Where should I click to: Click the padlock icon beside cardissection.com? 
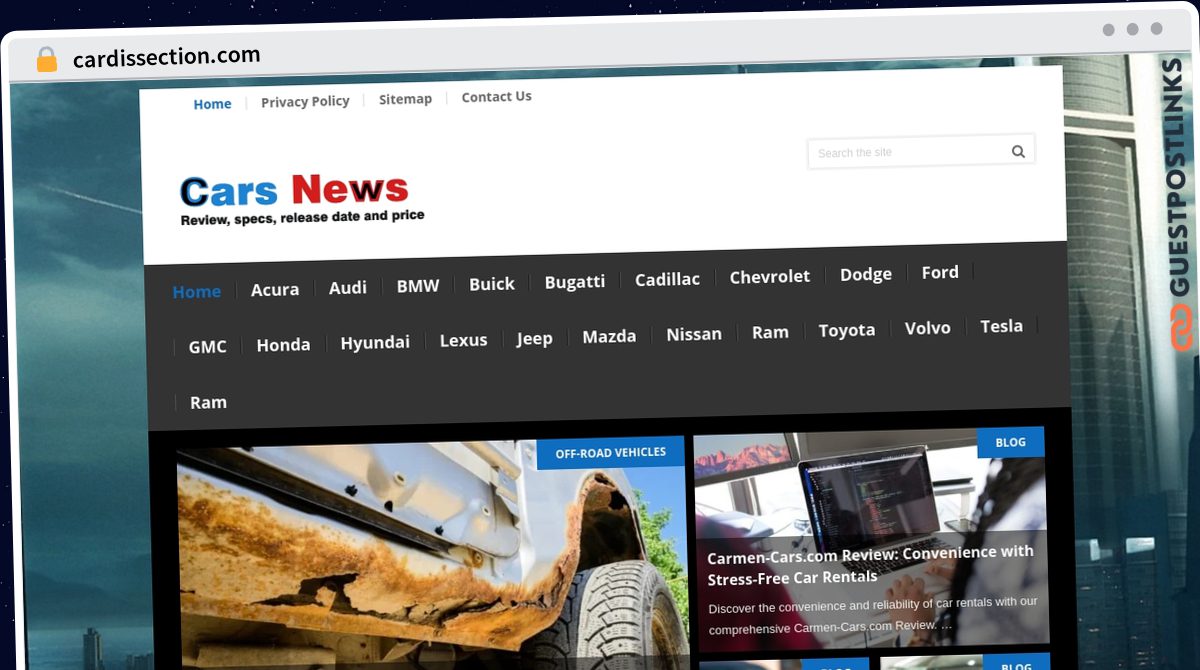click(x=47, y=59)
